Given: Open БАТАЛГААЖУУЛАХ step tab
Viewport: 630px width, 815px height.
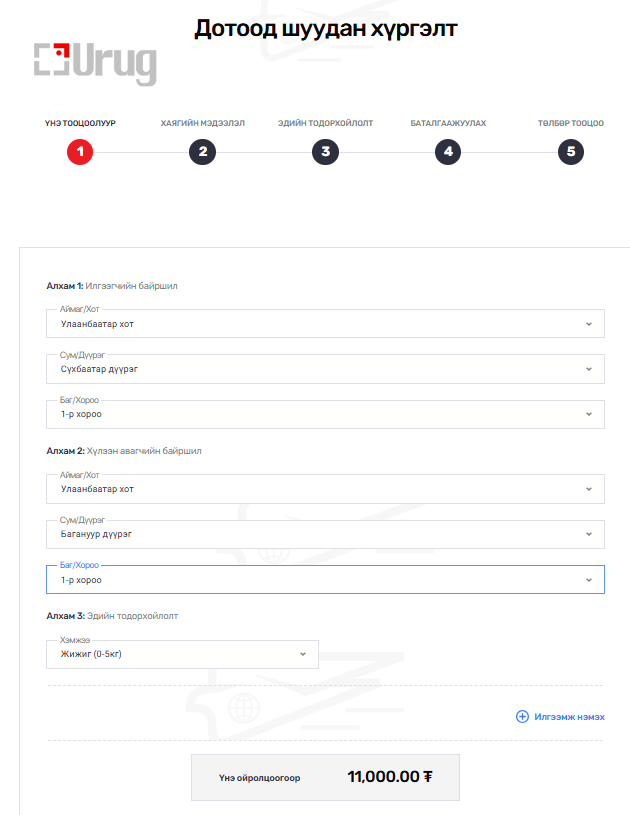Looking at the screenshot, I should pyautogui.click(x=448, y=123).
